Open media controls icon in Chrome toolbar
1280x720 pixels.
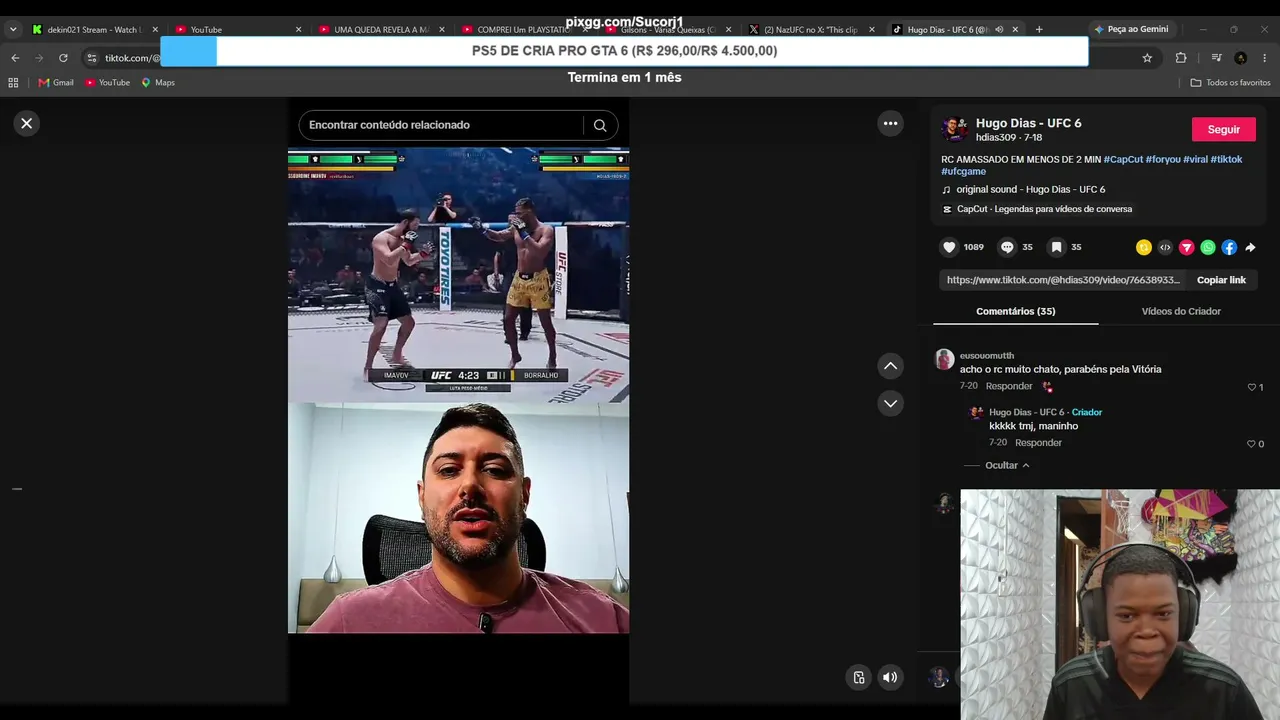click(x=1216, y=58)
